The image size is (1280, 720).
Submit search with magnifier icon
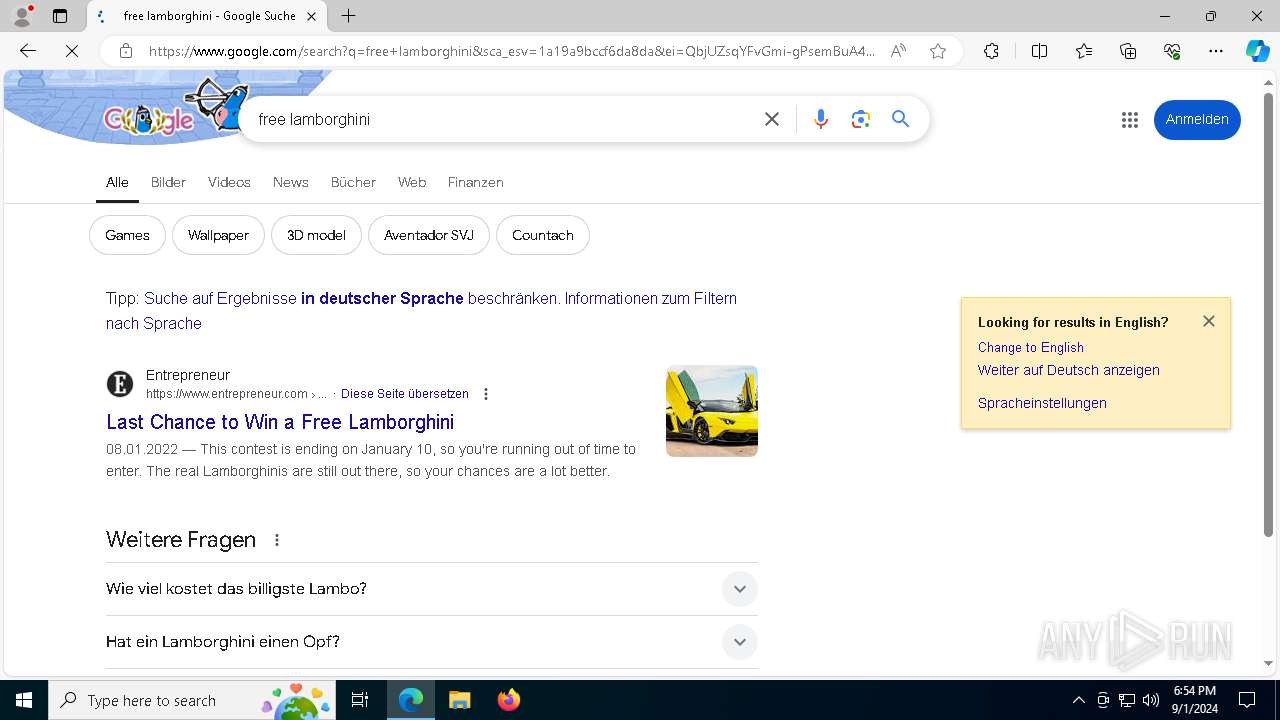click(x=901, y=119)
